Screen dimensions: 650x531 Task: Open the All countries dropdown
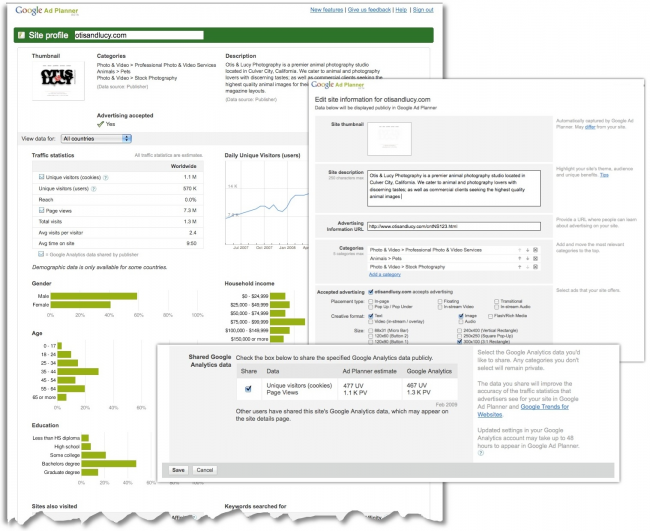pos(96,138)
